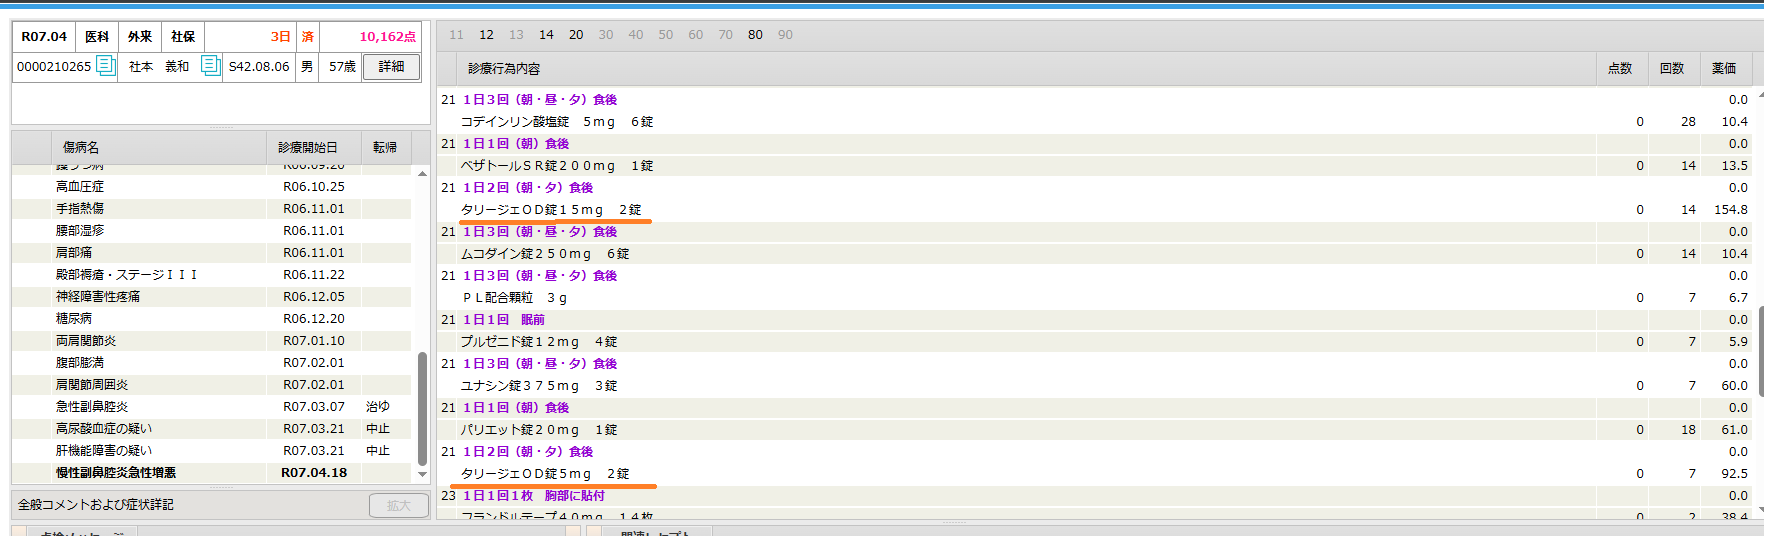Select the 腰部湿疹 disease row
This screenshot has height=554, width=1790.
tap(211, 231)
